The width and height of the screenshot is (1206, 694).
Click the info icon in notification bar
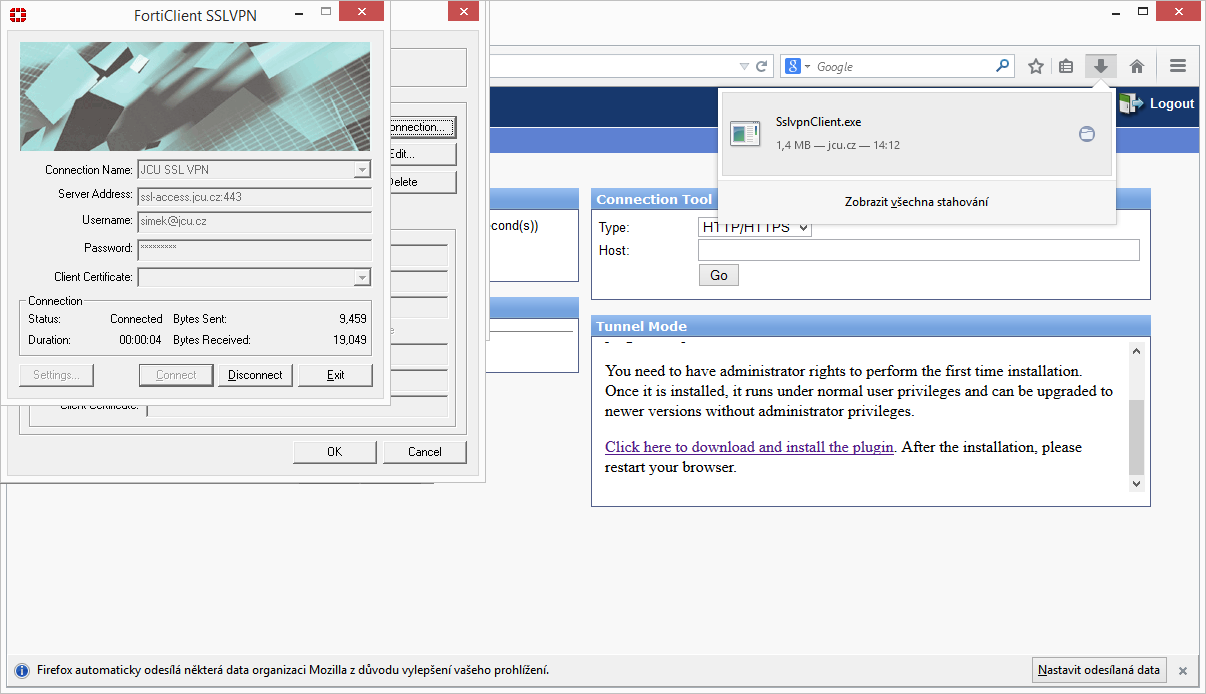(x=22, y=670)
